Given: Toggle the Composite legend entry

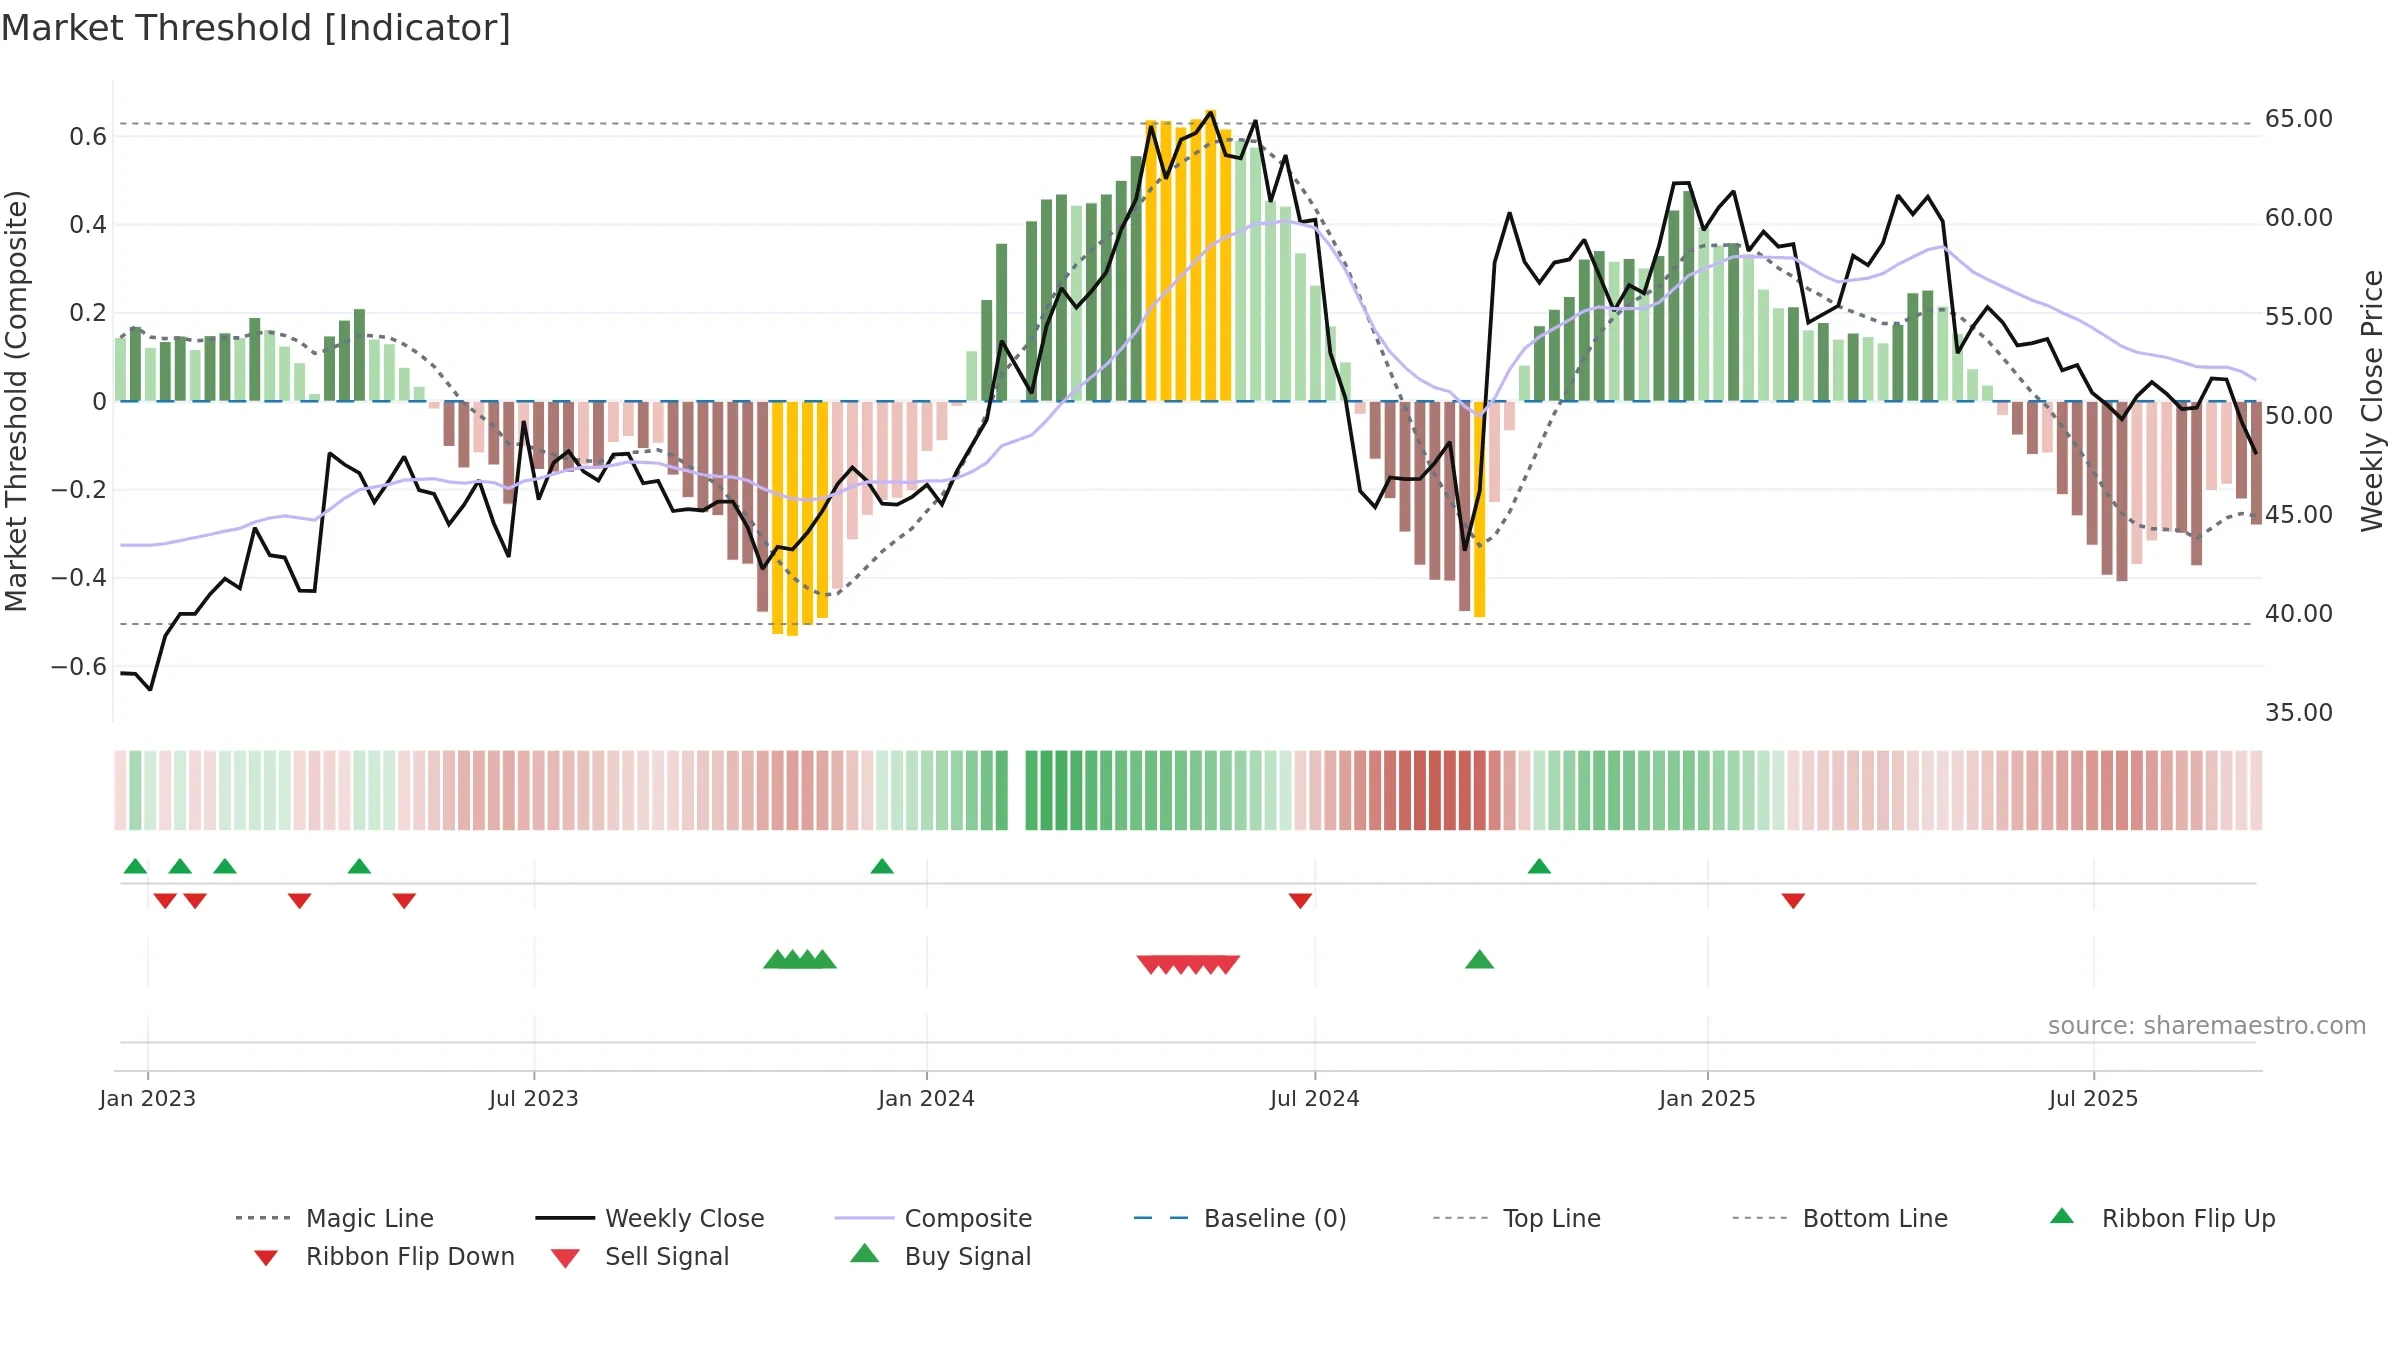Looking at the screenshot, I should click(x=934, y=1218).
